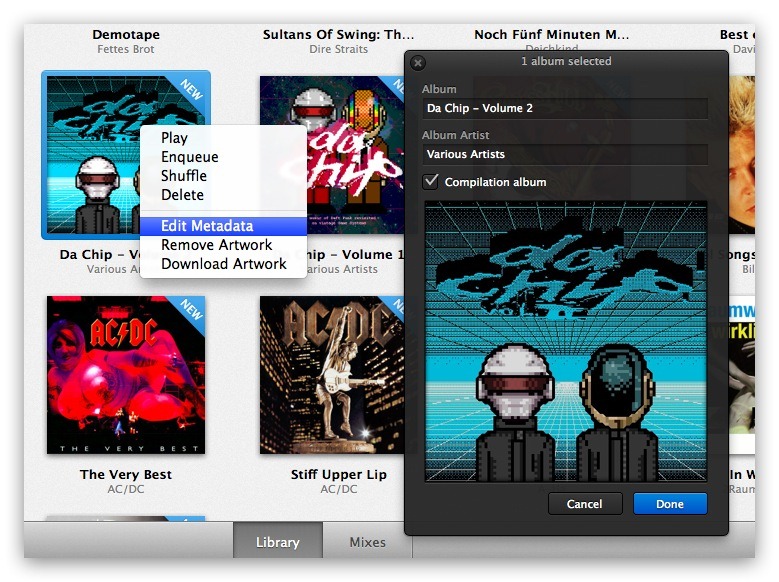Select Enqueue in the context menu
The width and height of the screenshot is (779, 582).
click(x=224, y=157)
